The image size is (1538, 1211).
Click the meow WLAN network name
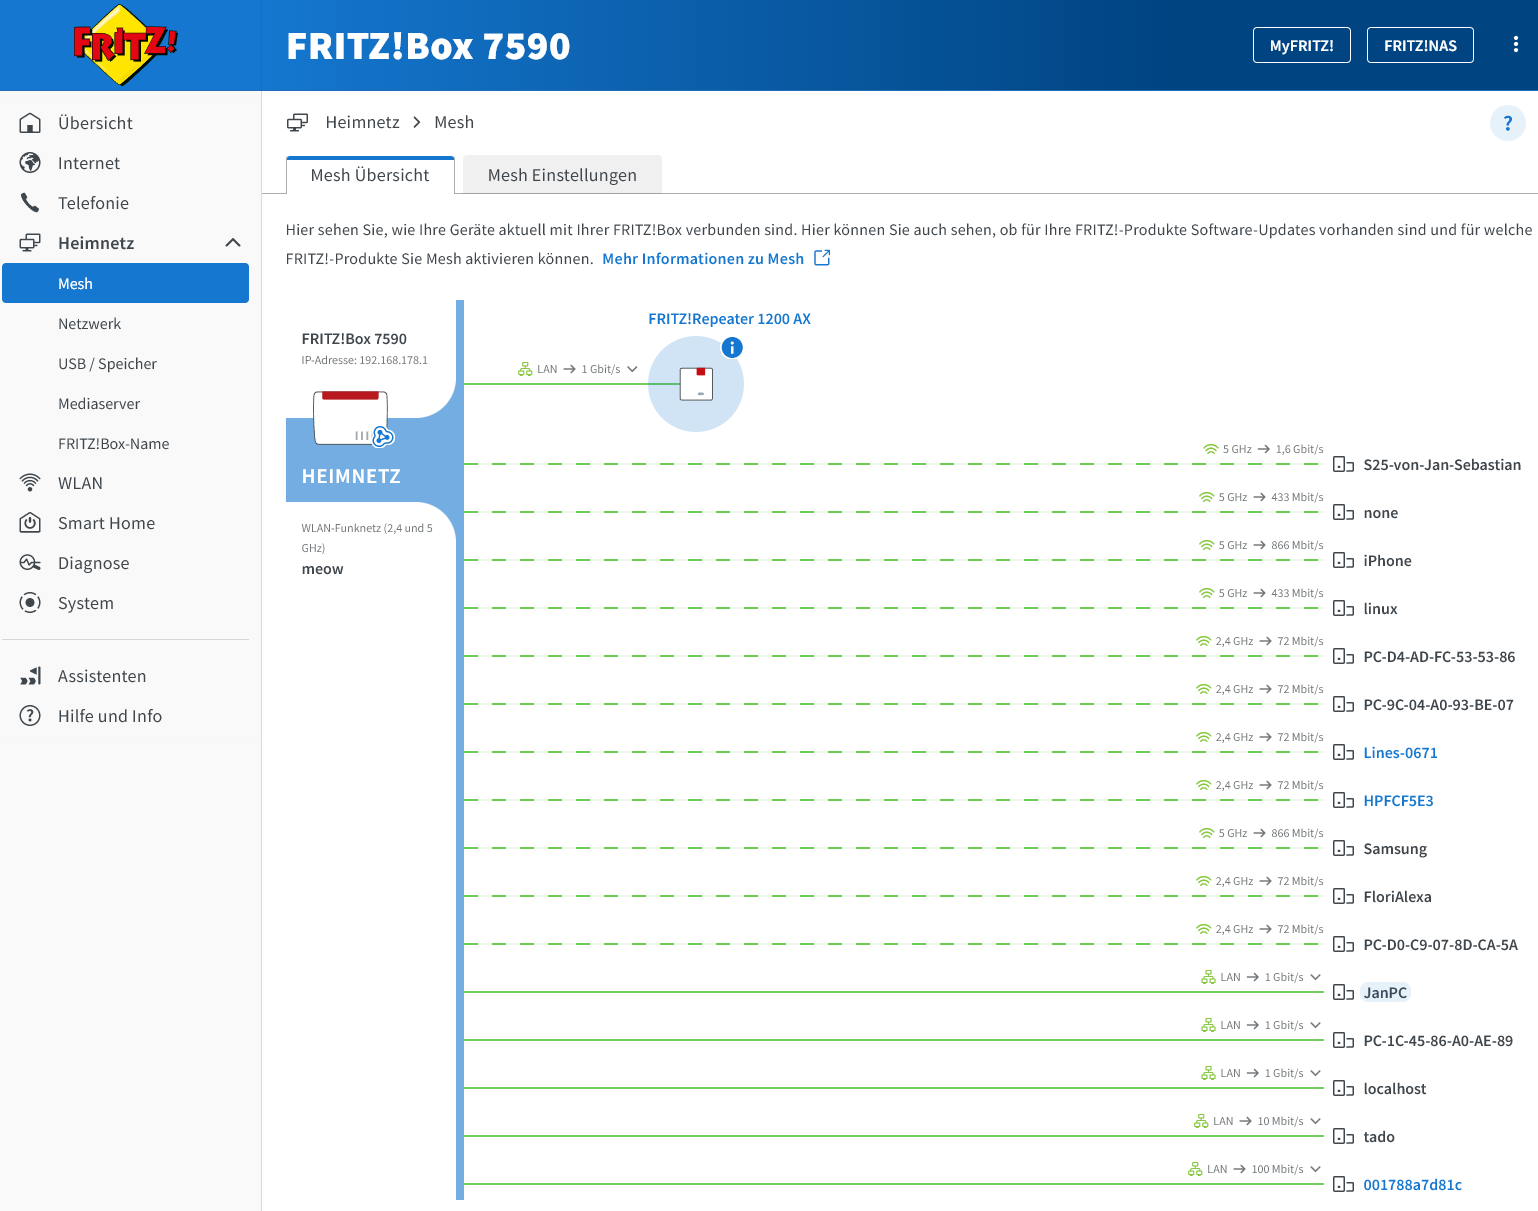pyautogui.click(x=322, y=569)
